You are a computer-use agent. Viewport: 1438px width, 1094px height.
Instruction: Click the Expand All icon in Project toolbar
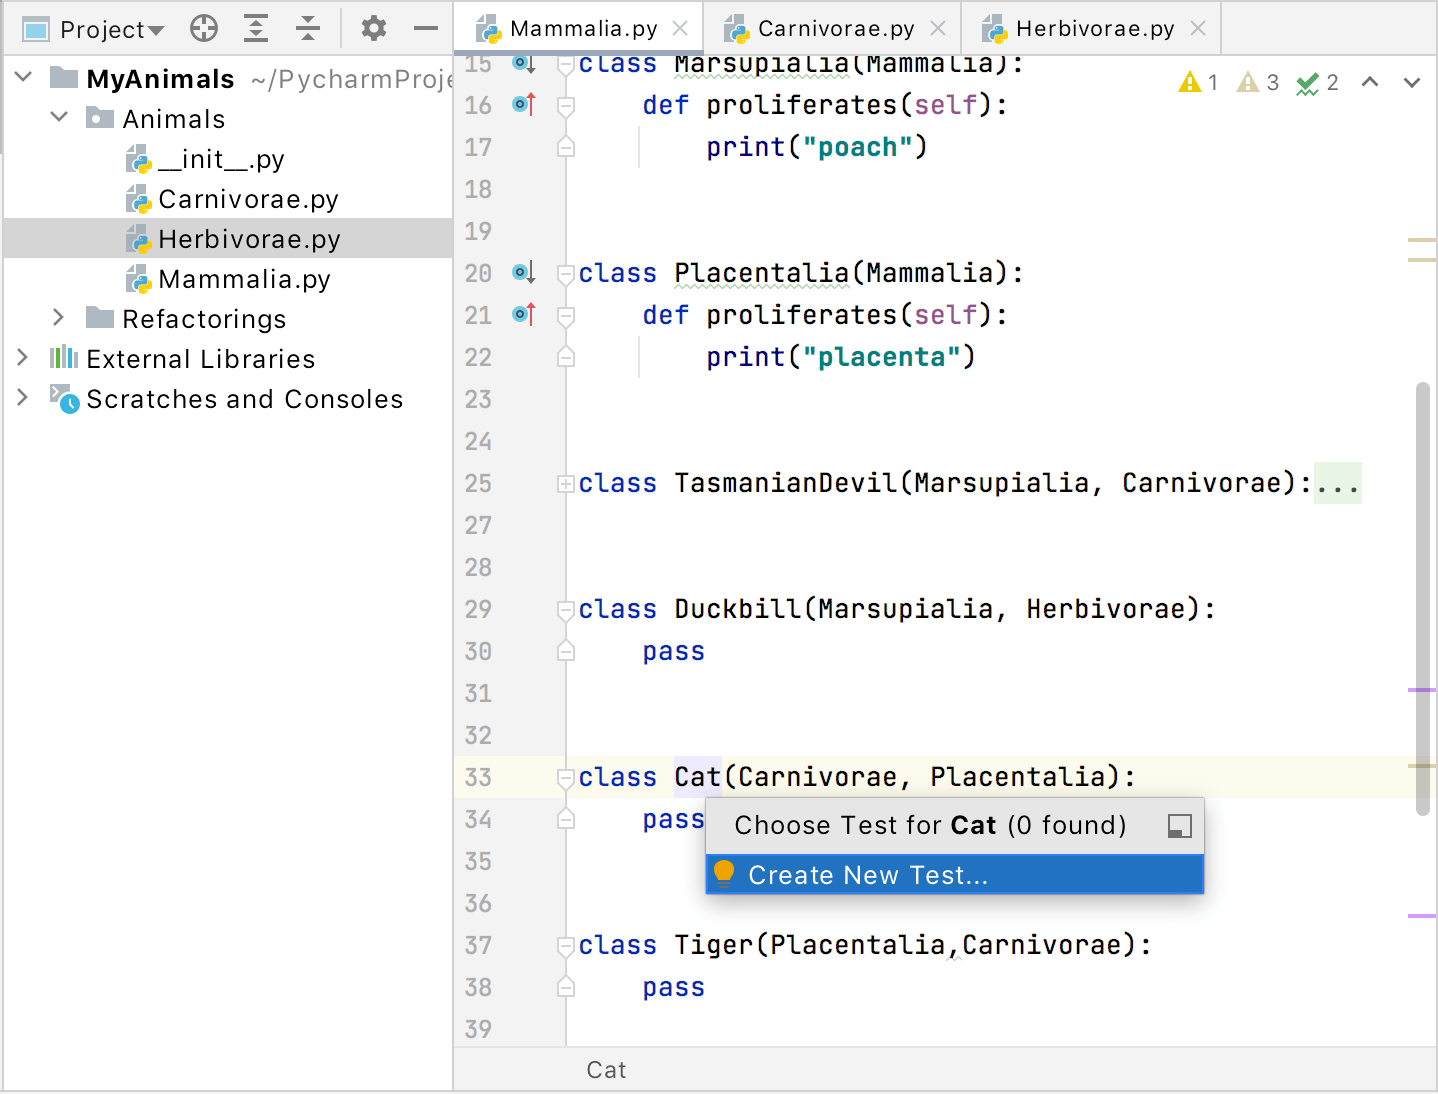(256, 29)
